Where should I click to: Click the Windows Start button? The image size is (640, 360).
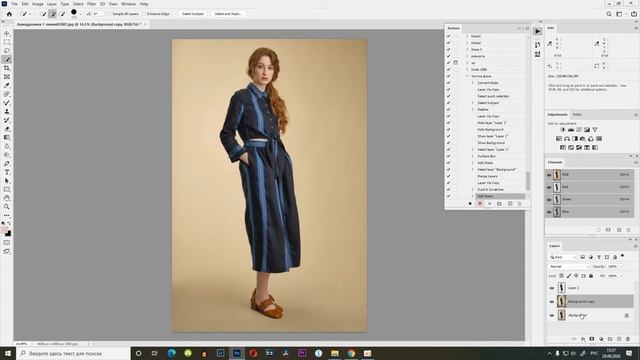coord(8,353)
